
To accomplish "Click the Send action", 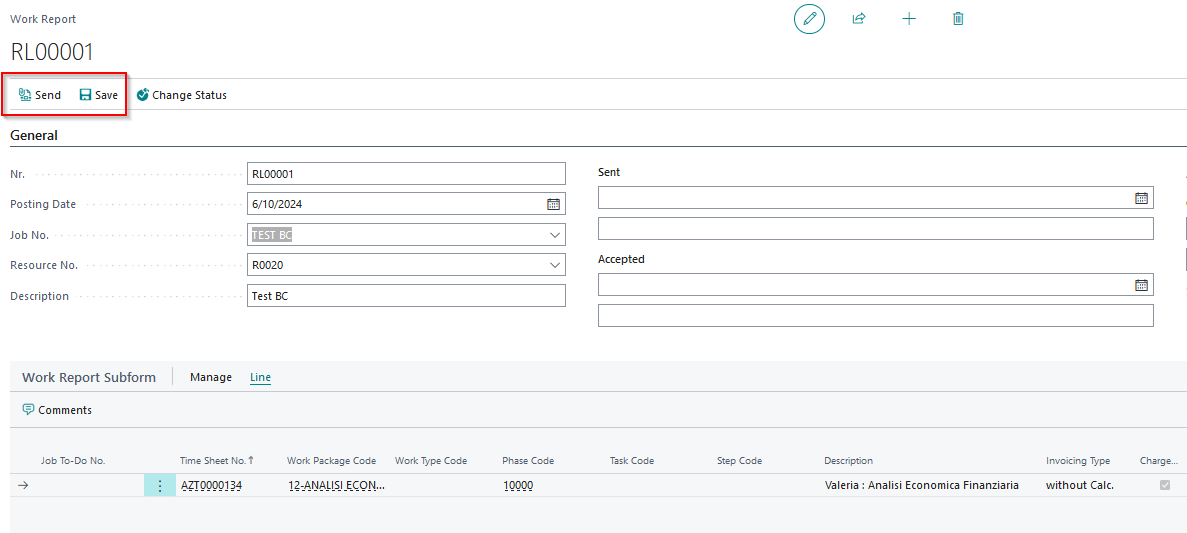I will pyautogui.click(x=39, y=95).
